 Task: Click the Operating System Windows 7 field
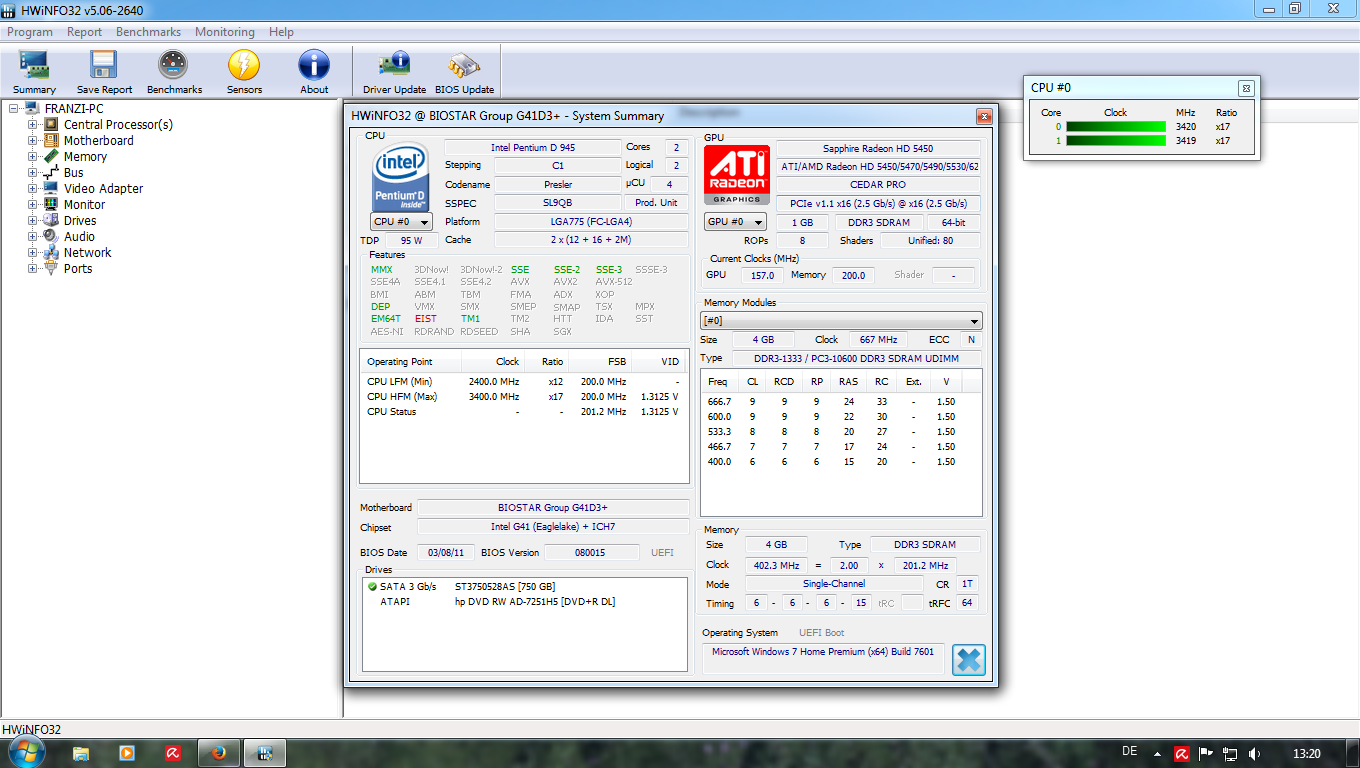(x=823, y=656)
